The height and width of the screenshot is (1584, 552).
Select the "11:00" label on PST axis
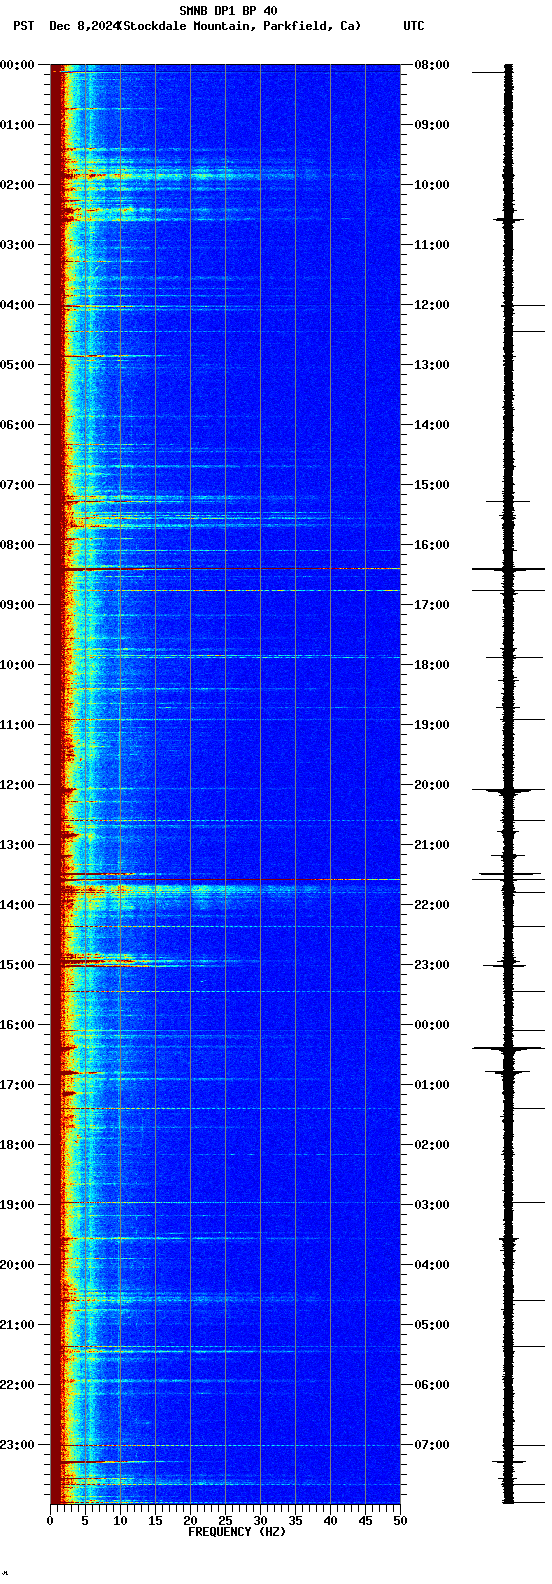17,725
